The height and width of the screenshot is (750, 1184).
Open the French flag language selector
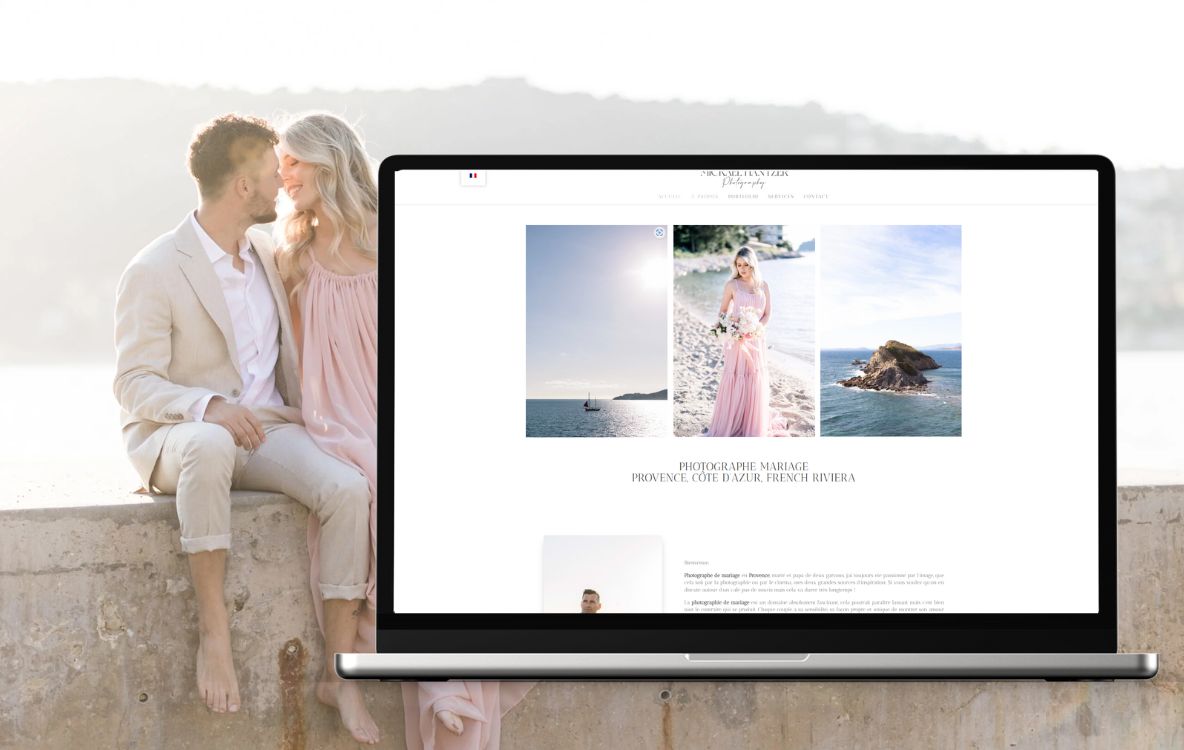tap(473, 176)
